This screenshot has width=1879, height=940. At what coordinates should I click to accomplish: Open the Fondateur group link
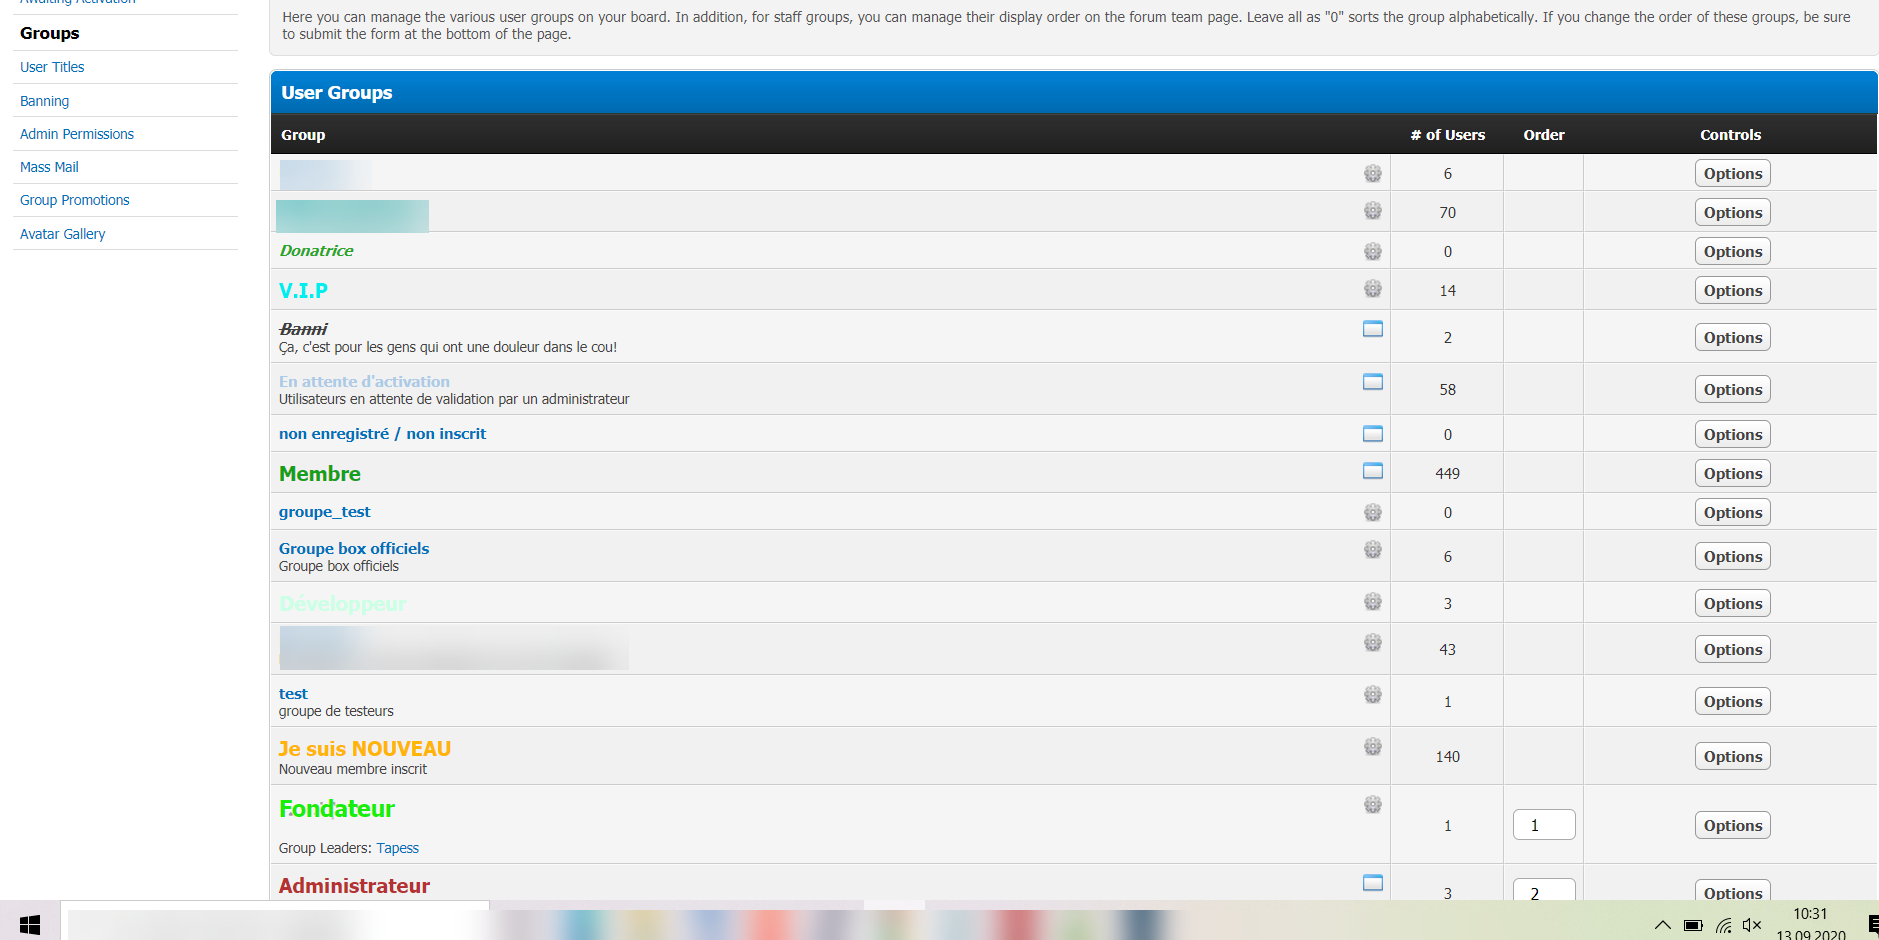click(x=337, y=809)
